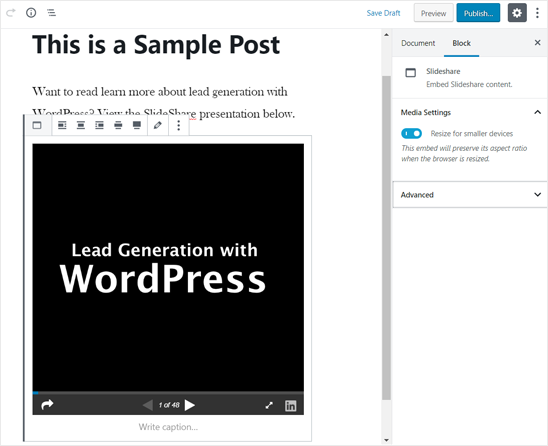This screenshot has height=446, width=548.
Task: Align the embed block left
Action: point(62,125)
